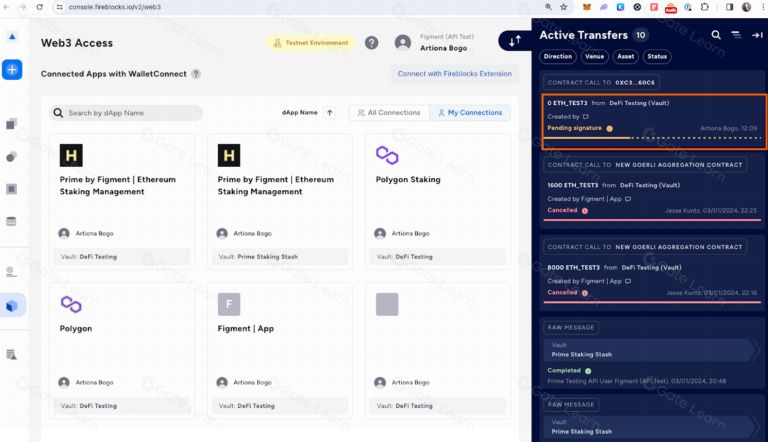
Task: Click the Testnet Environment badge
Action: click(x=311, y=43)
